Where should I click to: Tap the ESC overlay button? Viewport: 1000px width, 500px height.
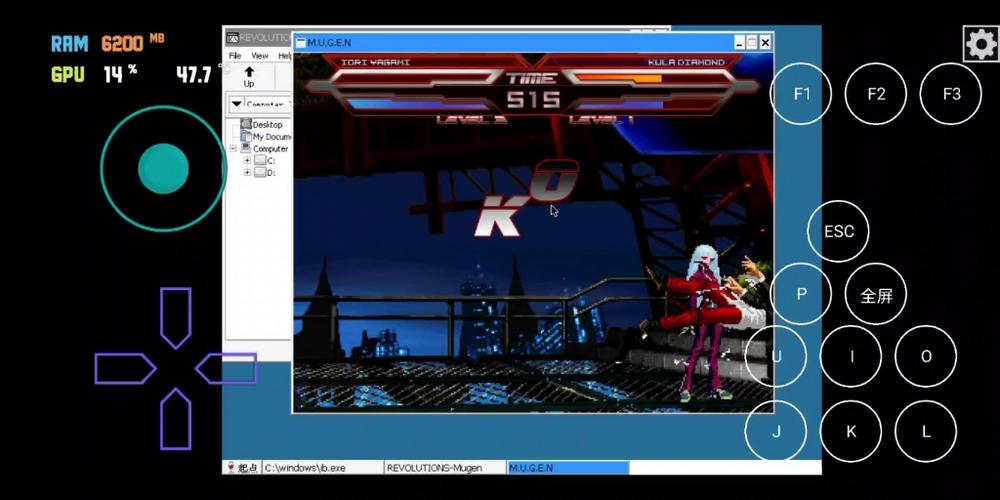coord(838,231)
